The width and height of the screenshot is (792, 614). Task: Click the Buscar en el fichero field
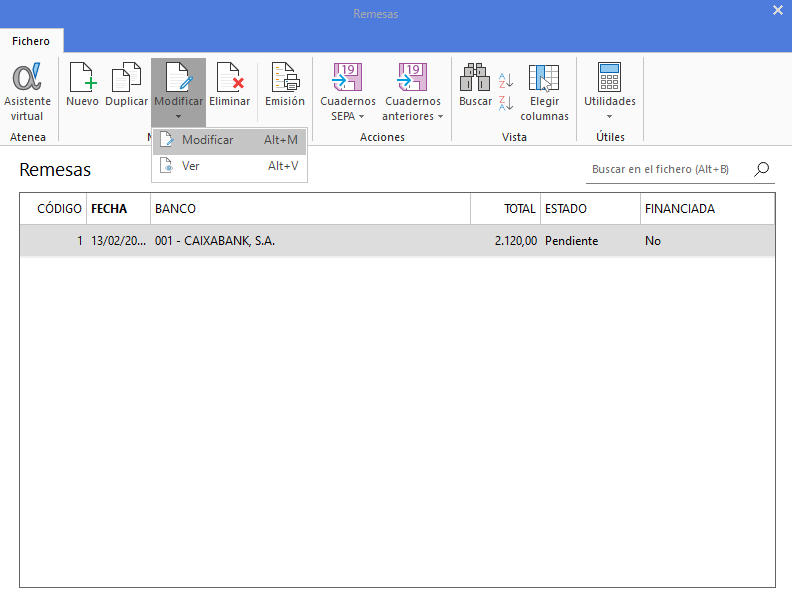click(x=668, y=169)
